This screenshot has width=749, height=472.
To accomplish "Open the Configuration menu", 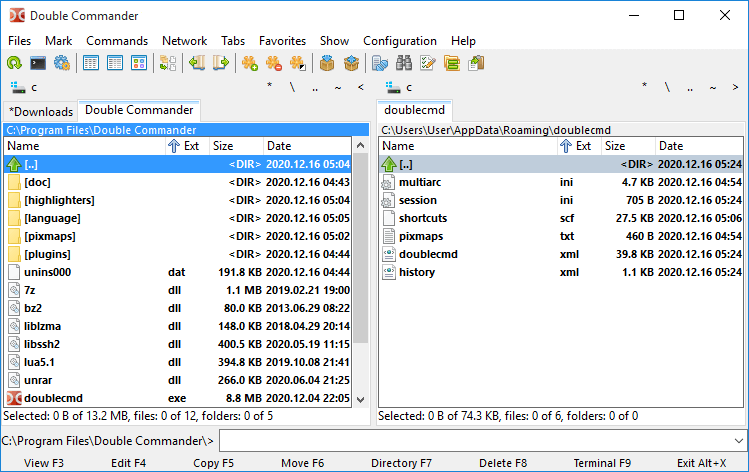I will [x=400, y=41].
